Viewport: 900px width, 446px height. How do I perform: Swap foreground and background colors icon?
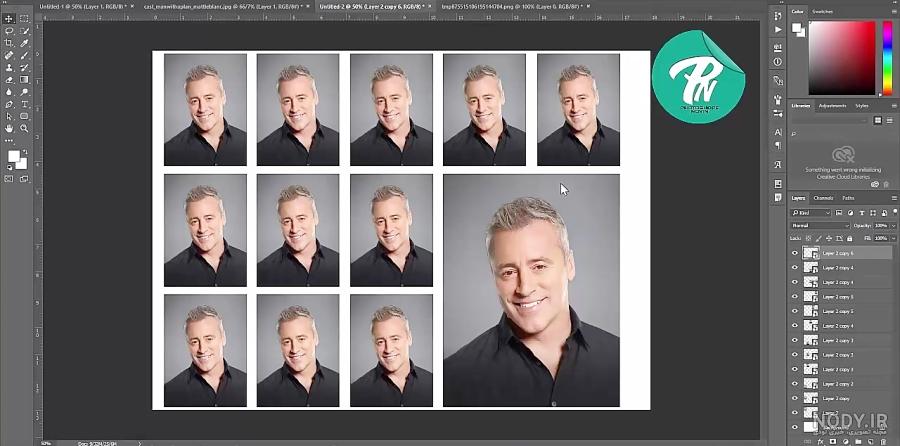coord(24,151)
